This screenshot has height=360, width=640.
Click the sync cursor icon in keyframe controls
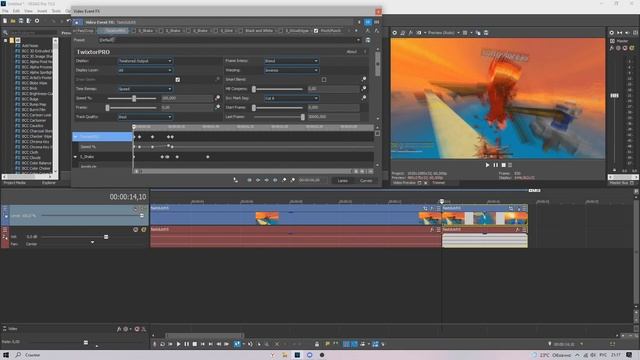click(236, 180)
